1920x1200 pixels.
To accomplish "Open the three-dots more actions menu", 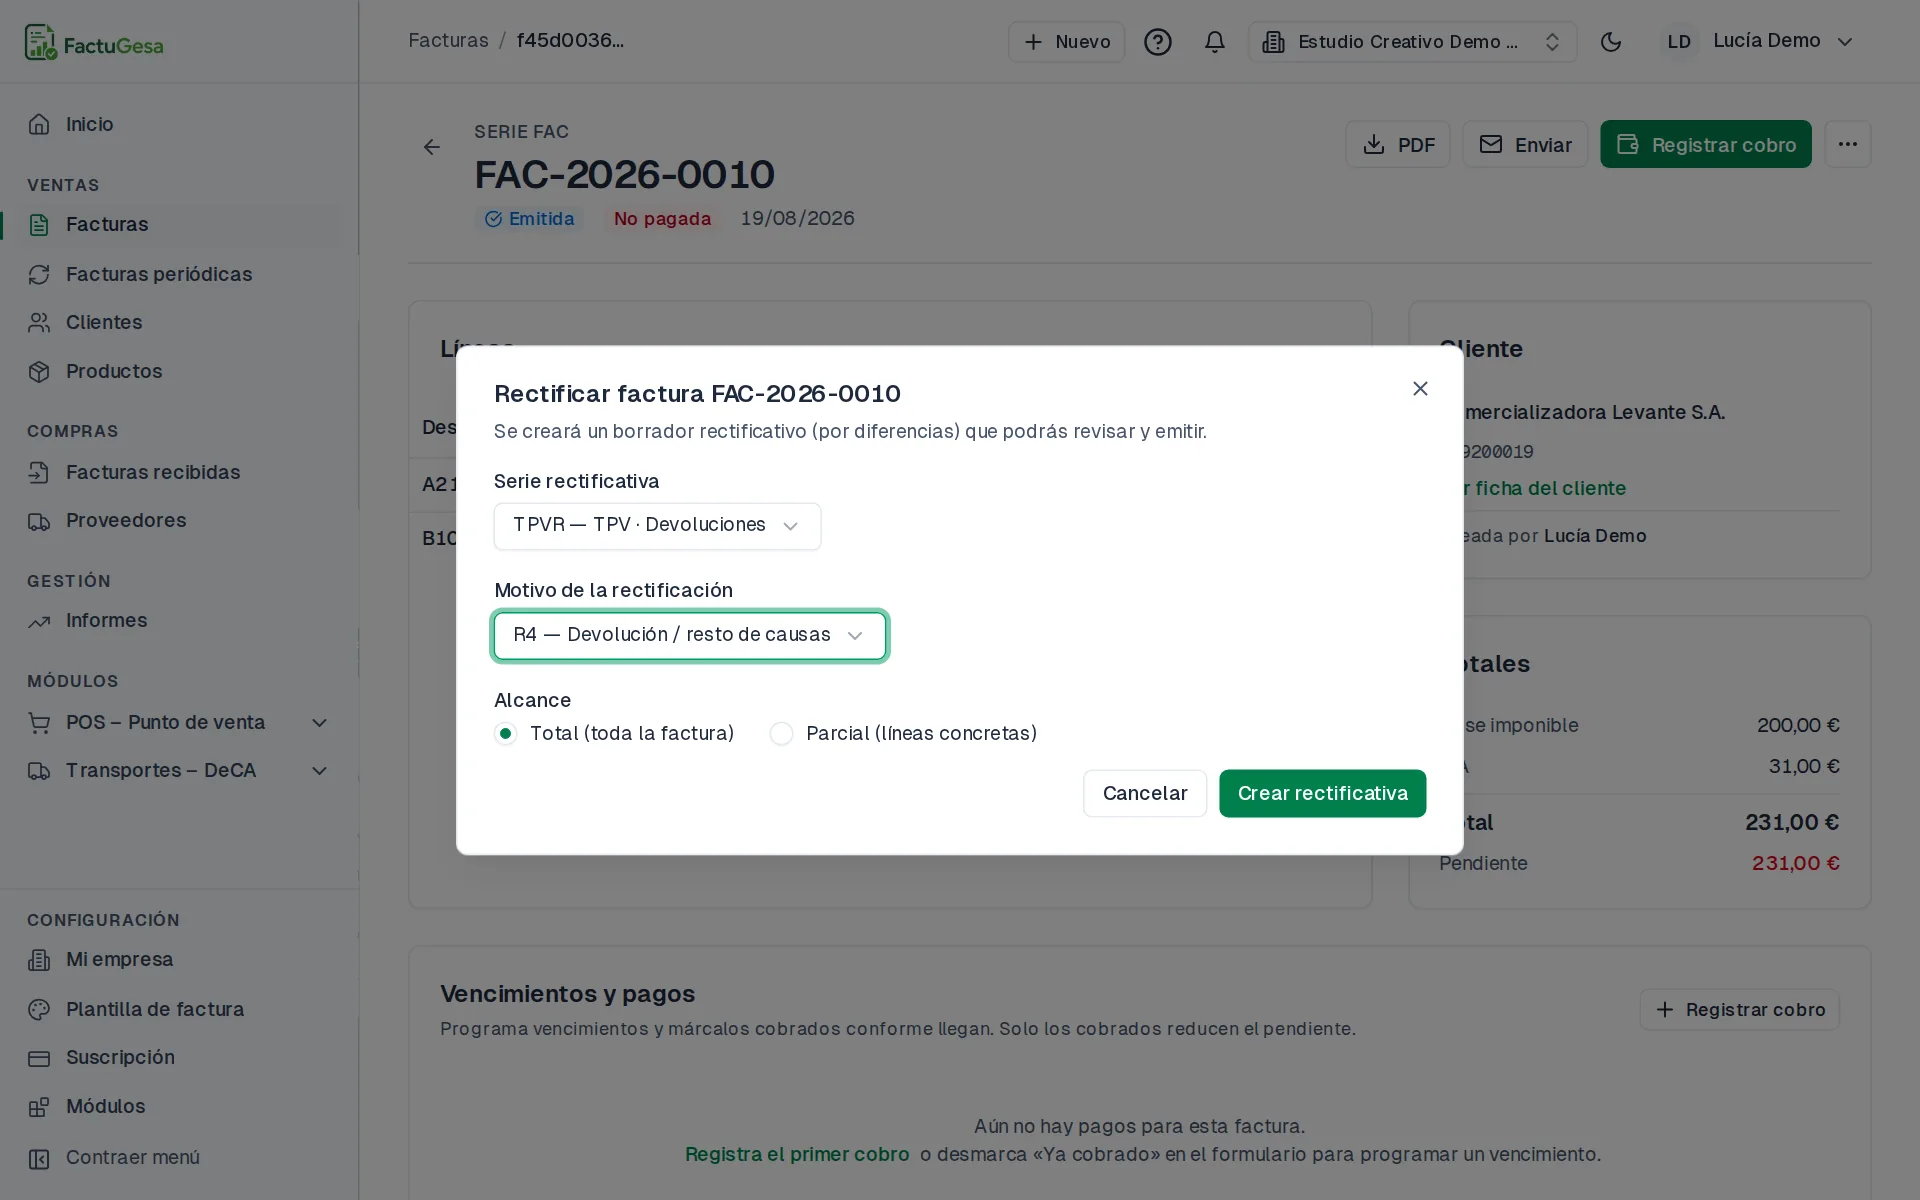I will tap(1847, 144).
